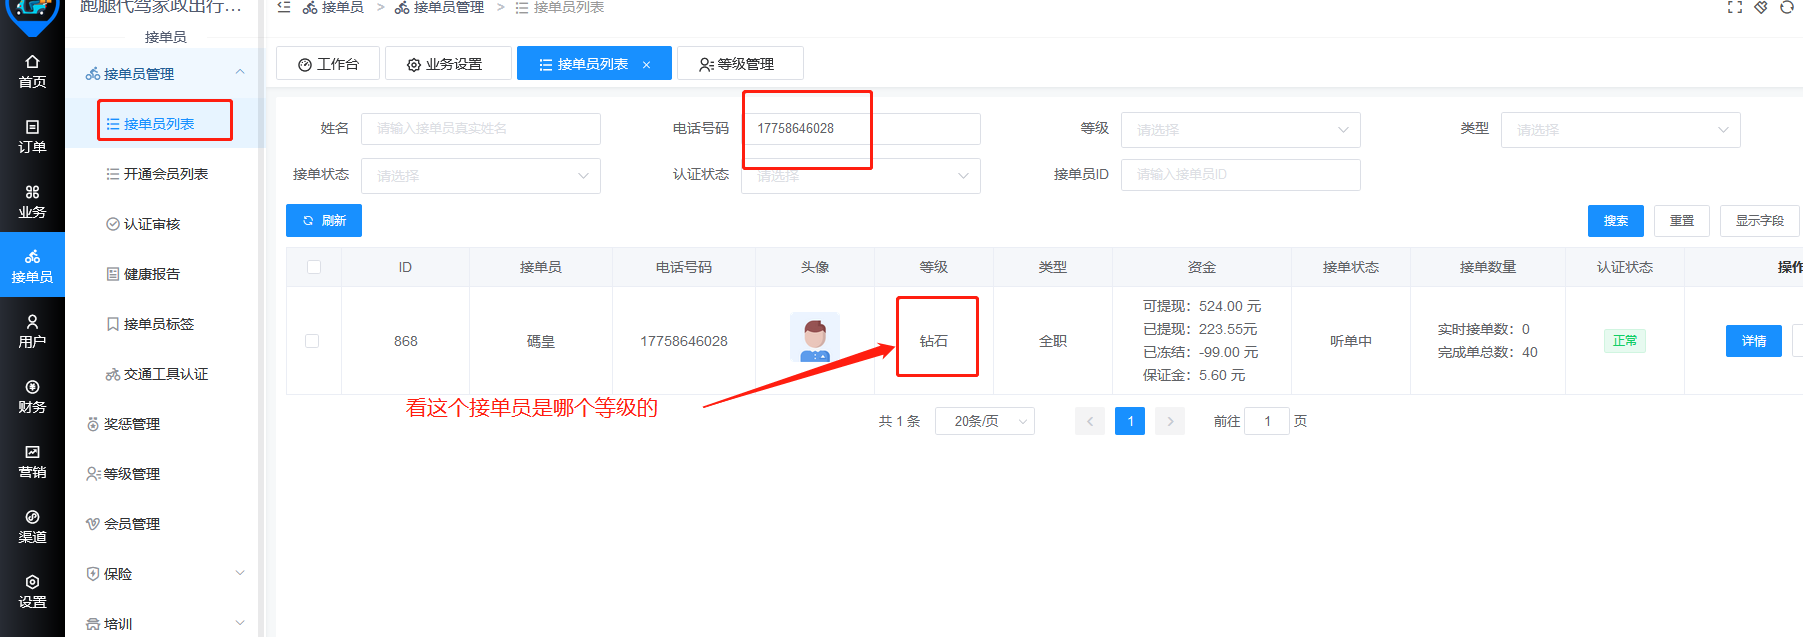The image size is (1803, 637).
Task: Click the theme icon in top bar
Action: [1761, 7]
